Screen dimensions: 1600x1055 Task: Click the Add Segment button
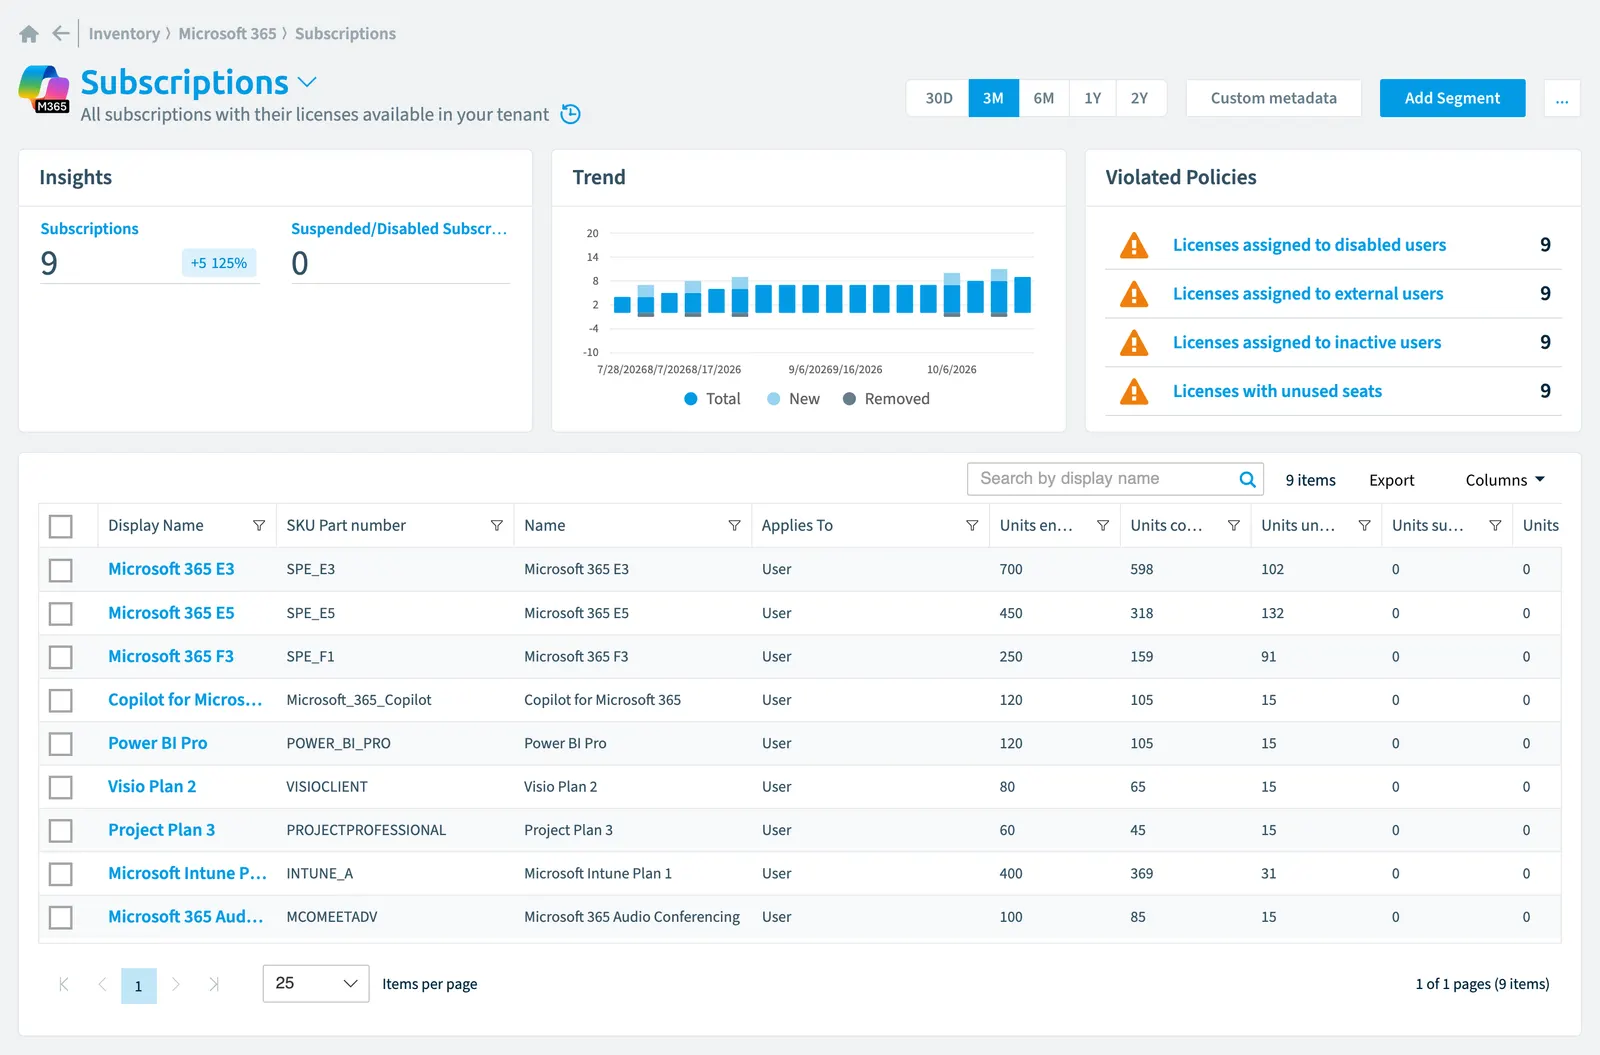click(1452, 98)
